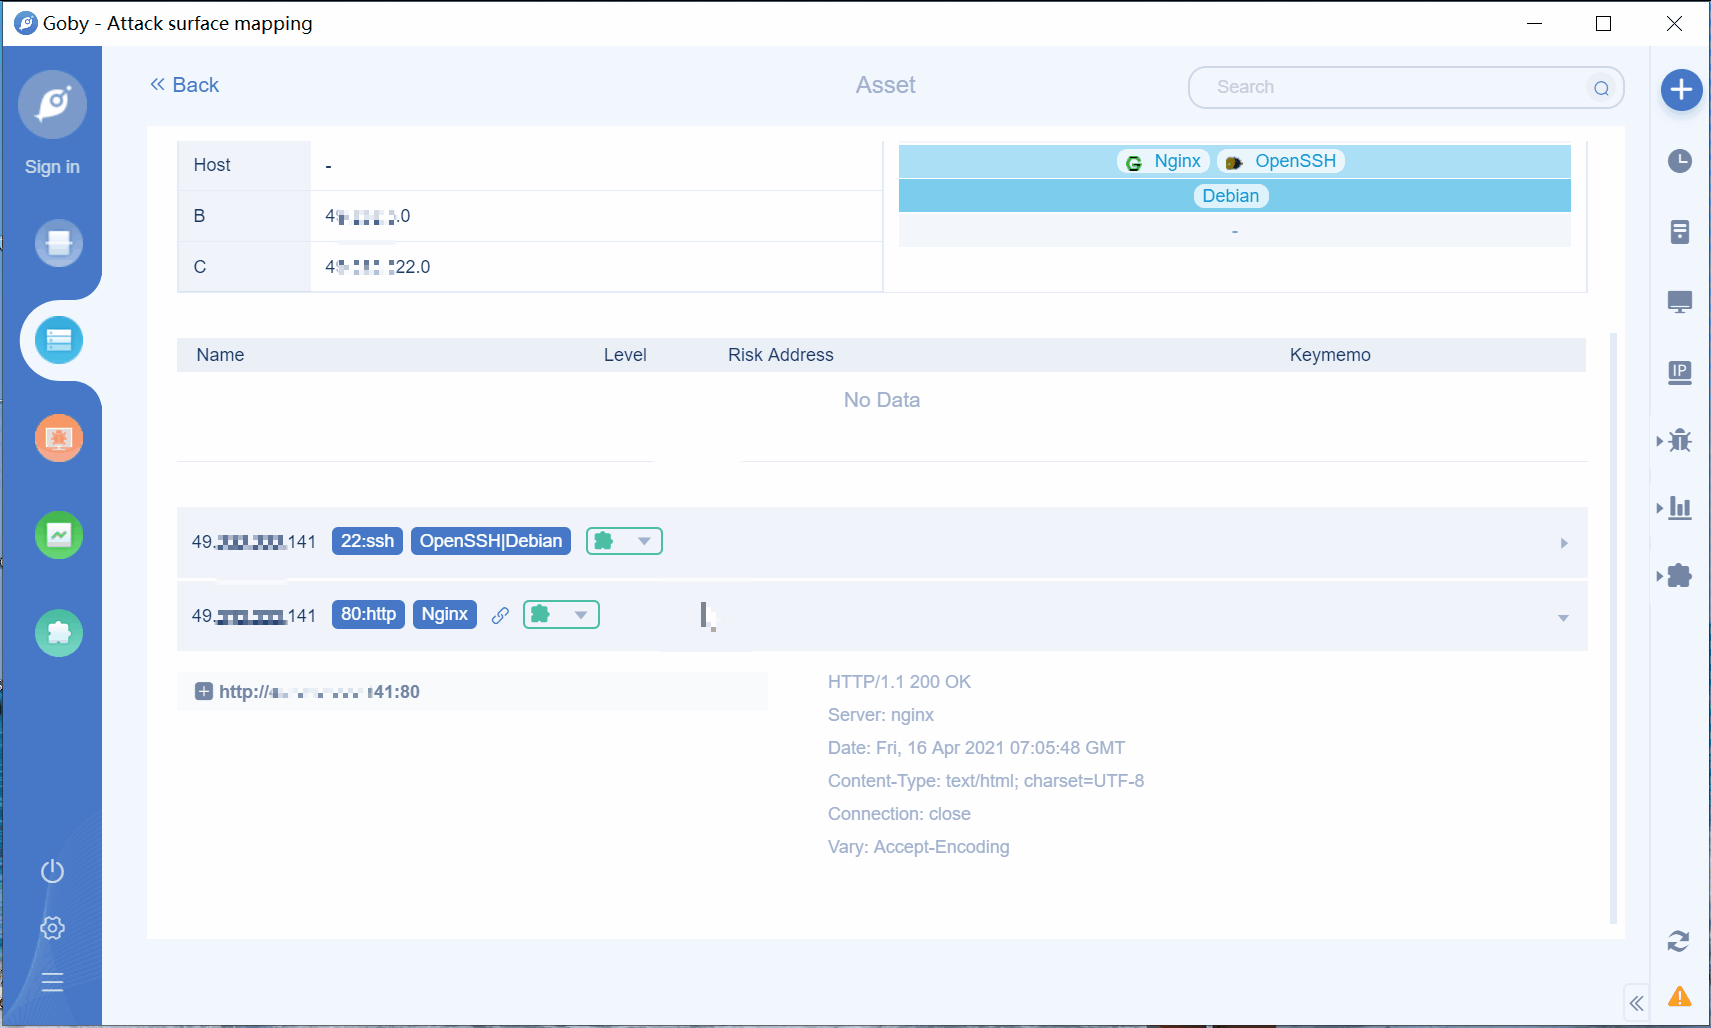Click 'Connection: close' header line
This screenshot has height=1028, width=1711.
899,814
